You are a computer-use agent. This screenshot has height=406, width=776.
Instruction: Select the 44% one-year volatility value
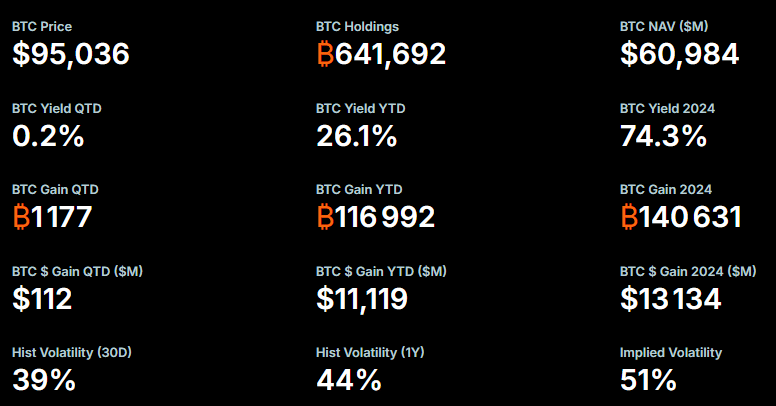349,380
